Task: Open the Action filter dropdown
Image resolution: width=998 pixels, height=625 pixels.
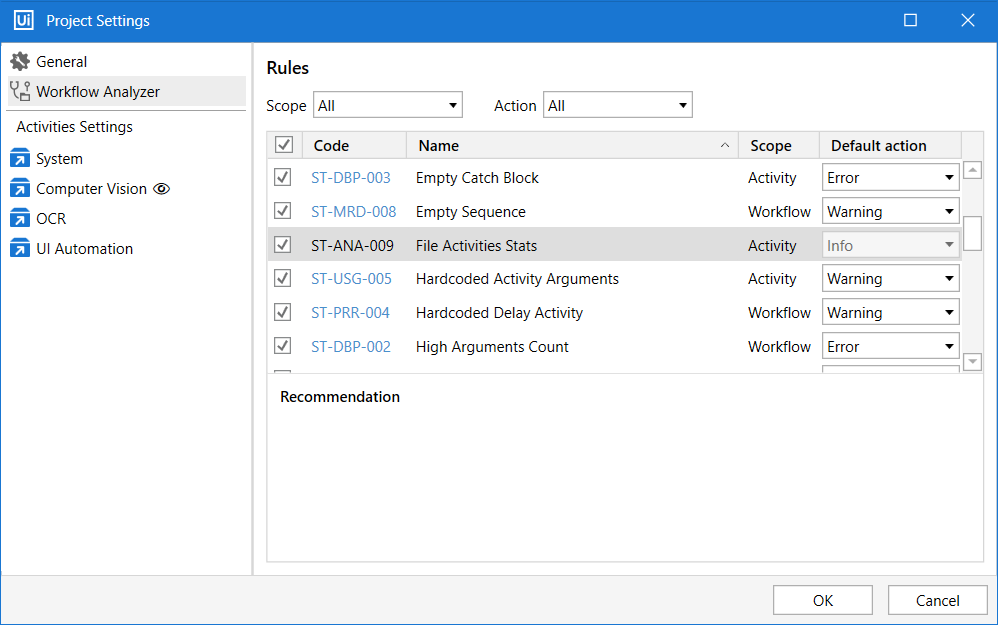Action: (617, 105)
